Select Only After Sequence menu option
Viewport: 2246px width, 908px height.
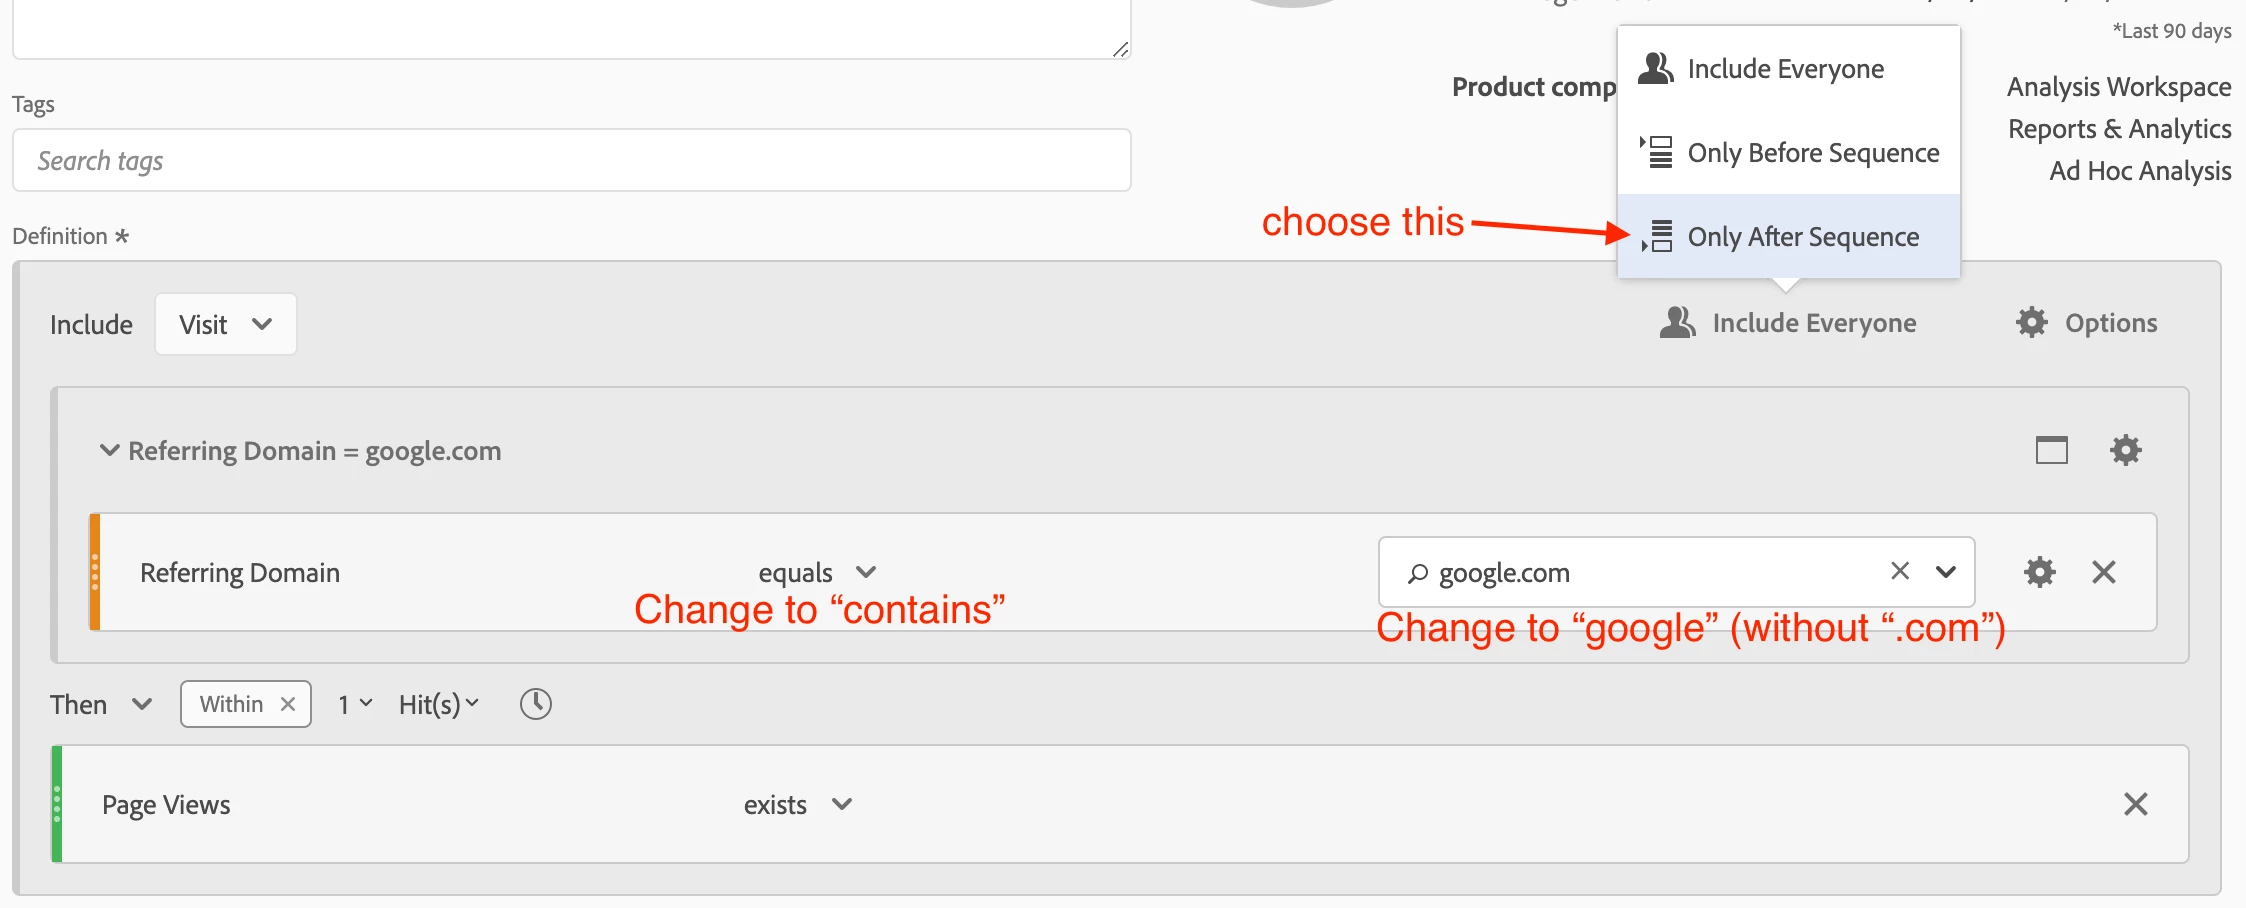(1802, 237)
